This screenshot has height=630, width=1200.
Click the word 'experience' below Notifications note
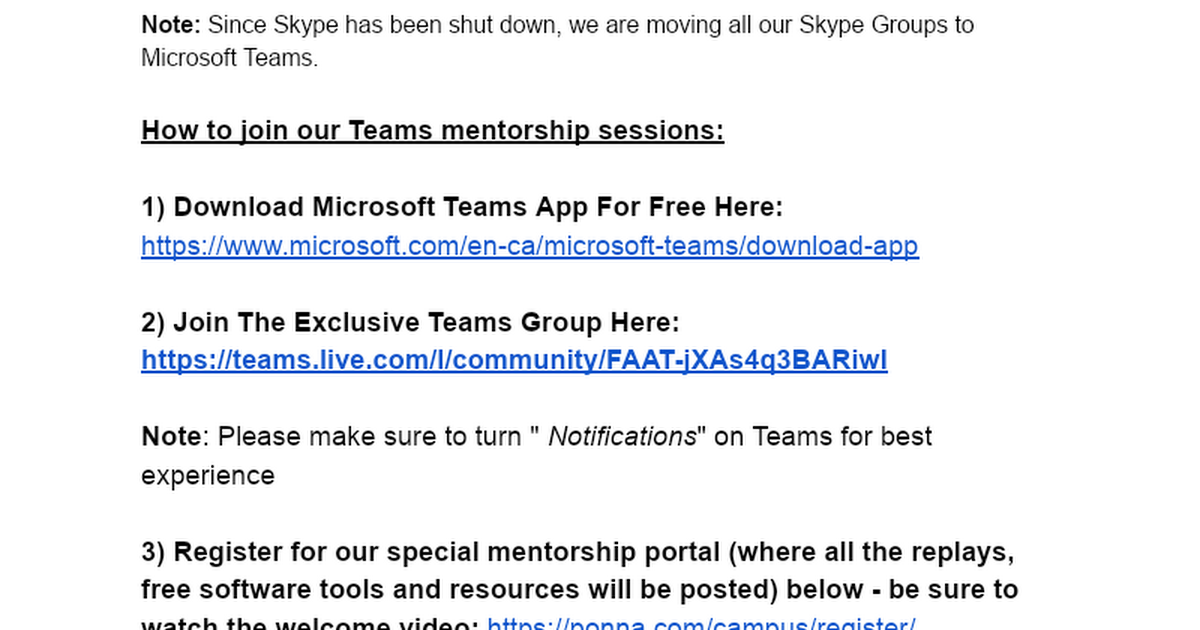point(207,476)
